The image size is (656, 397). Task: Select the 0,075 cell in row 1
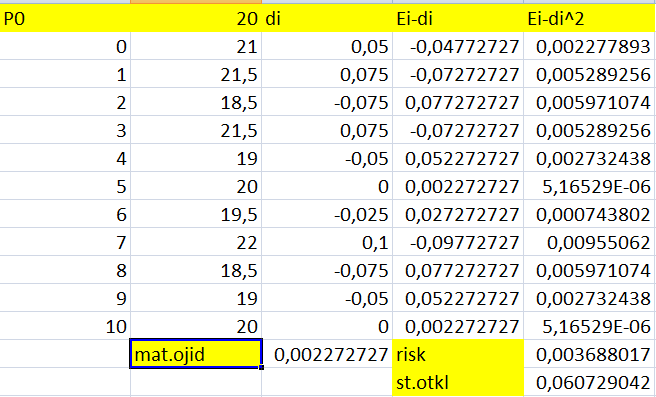click(327, 74)
